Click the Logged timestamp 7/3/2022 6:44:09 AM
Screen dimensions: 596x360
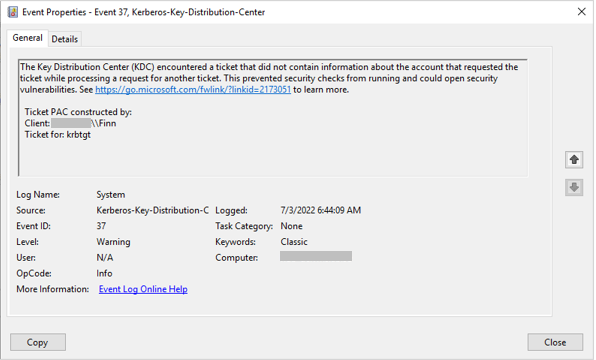(x=321, y=211)
